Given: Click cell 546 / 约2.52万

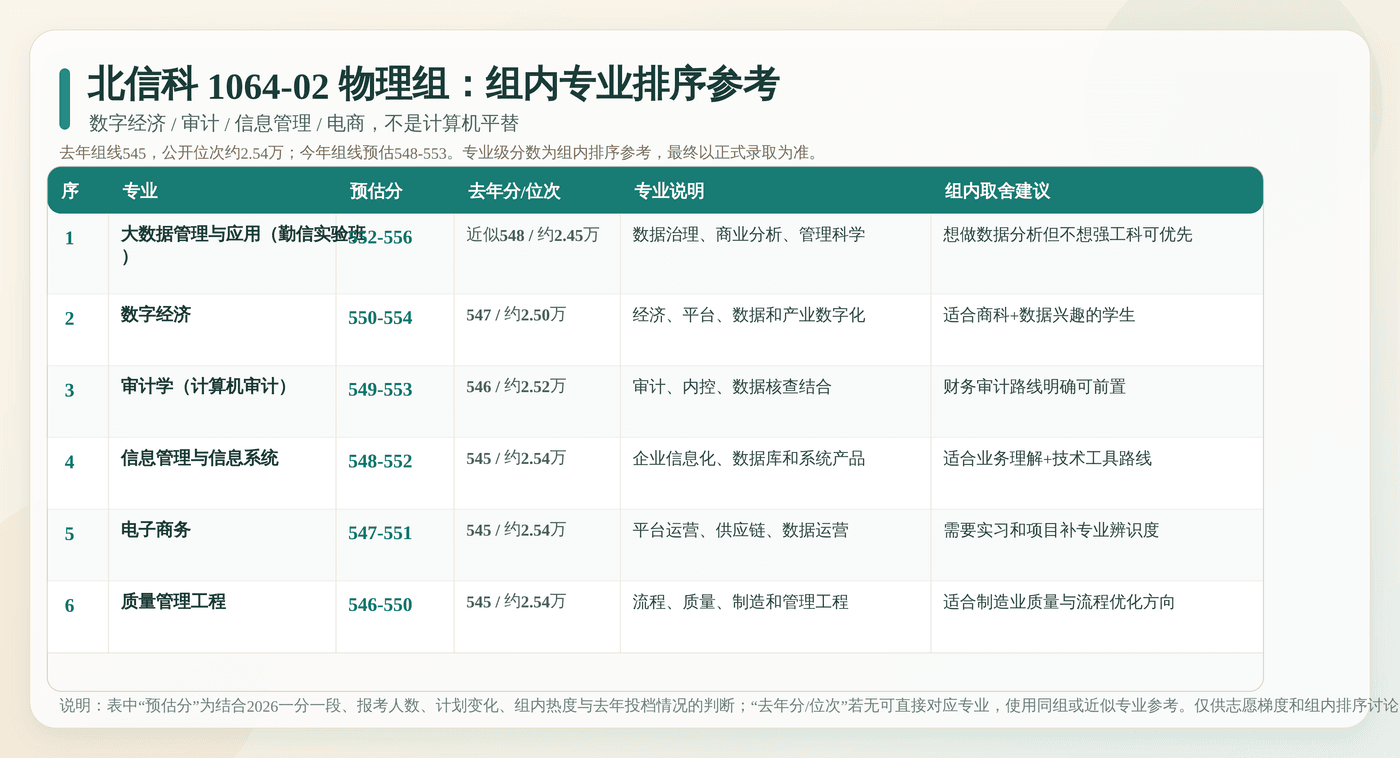Looking at the screenshot, I should (x=516, y=387).
